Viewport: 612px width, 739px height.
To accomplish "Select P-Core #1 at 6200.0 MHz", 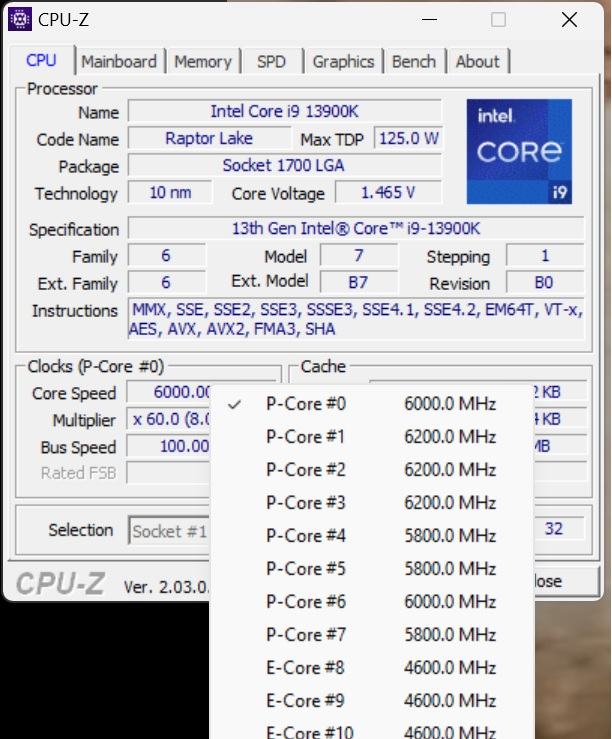I will click(x=372, y=437).
